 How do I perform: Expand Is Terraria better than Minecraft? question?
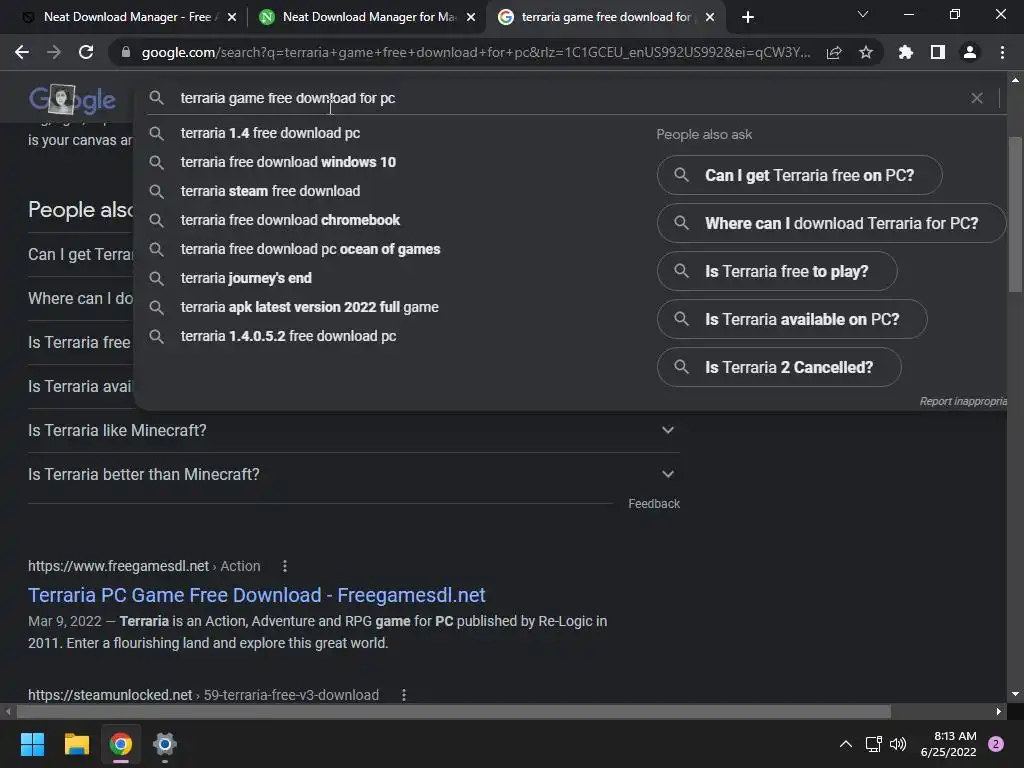point(353,474)
